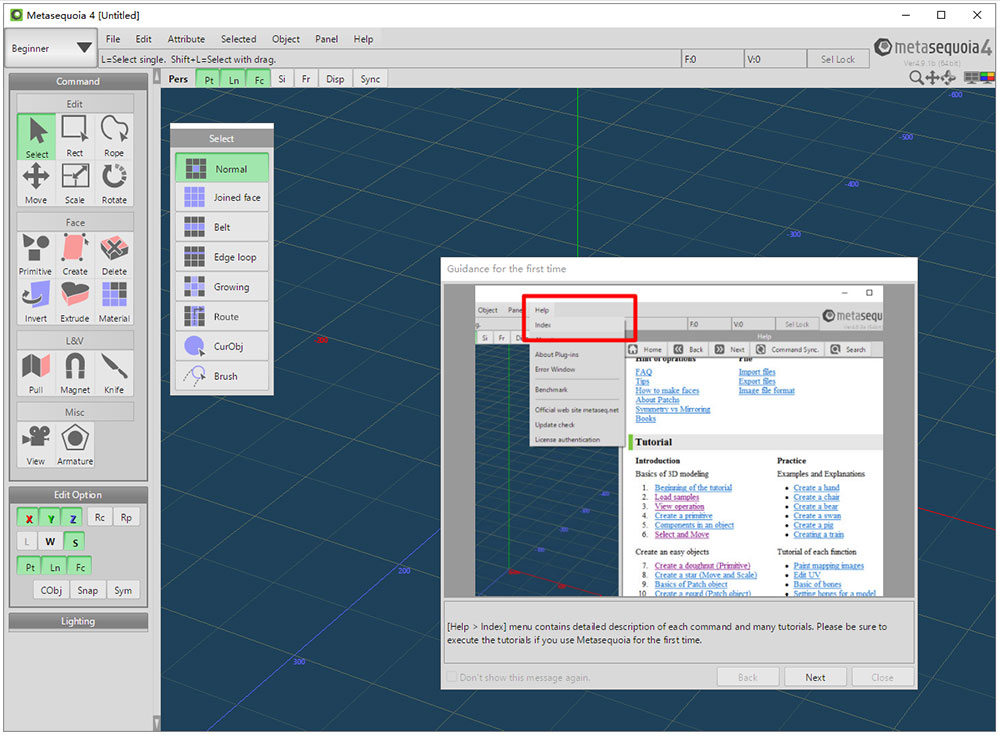Pick the Knife tool
The width and height of the screenshot is (1000, 735).
[114, 373]
